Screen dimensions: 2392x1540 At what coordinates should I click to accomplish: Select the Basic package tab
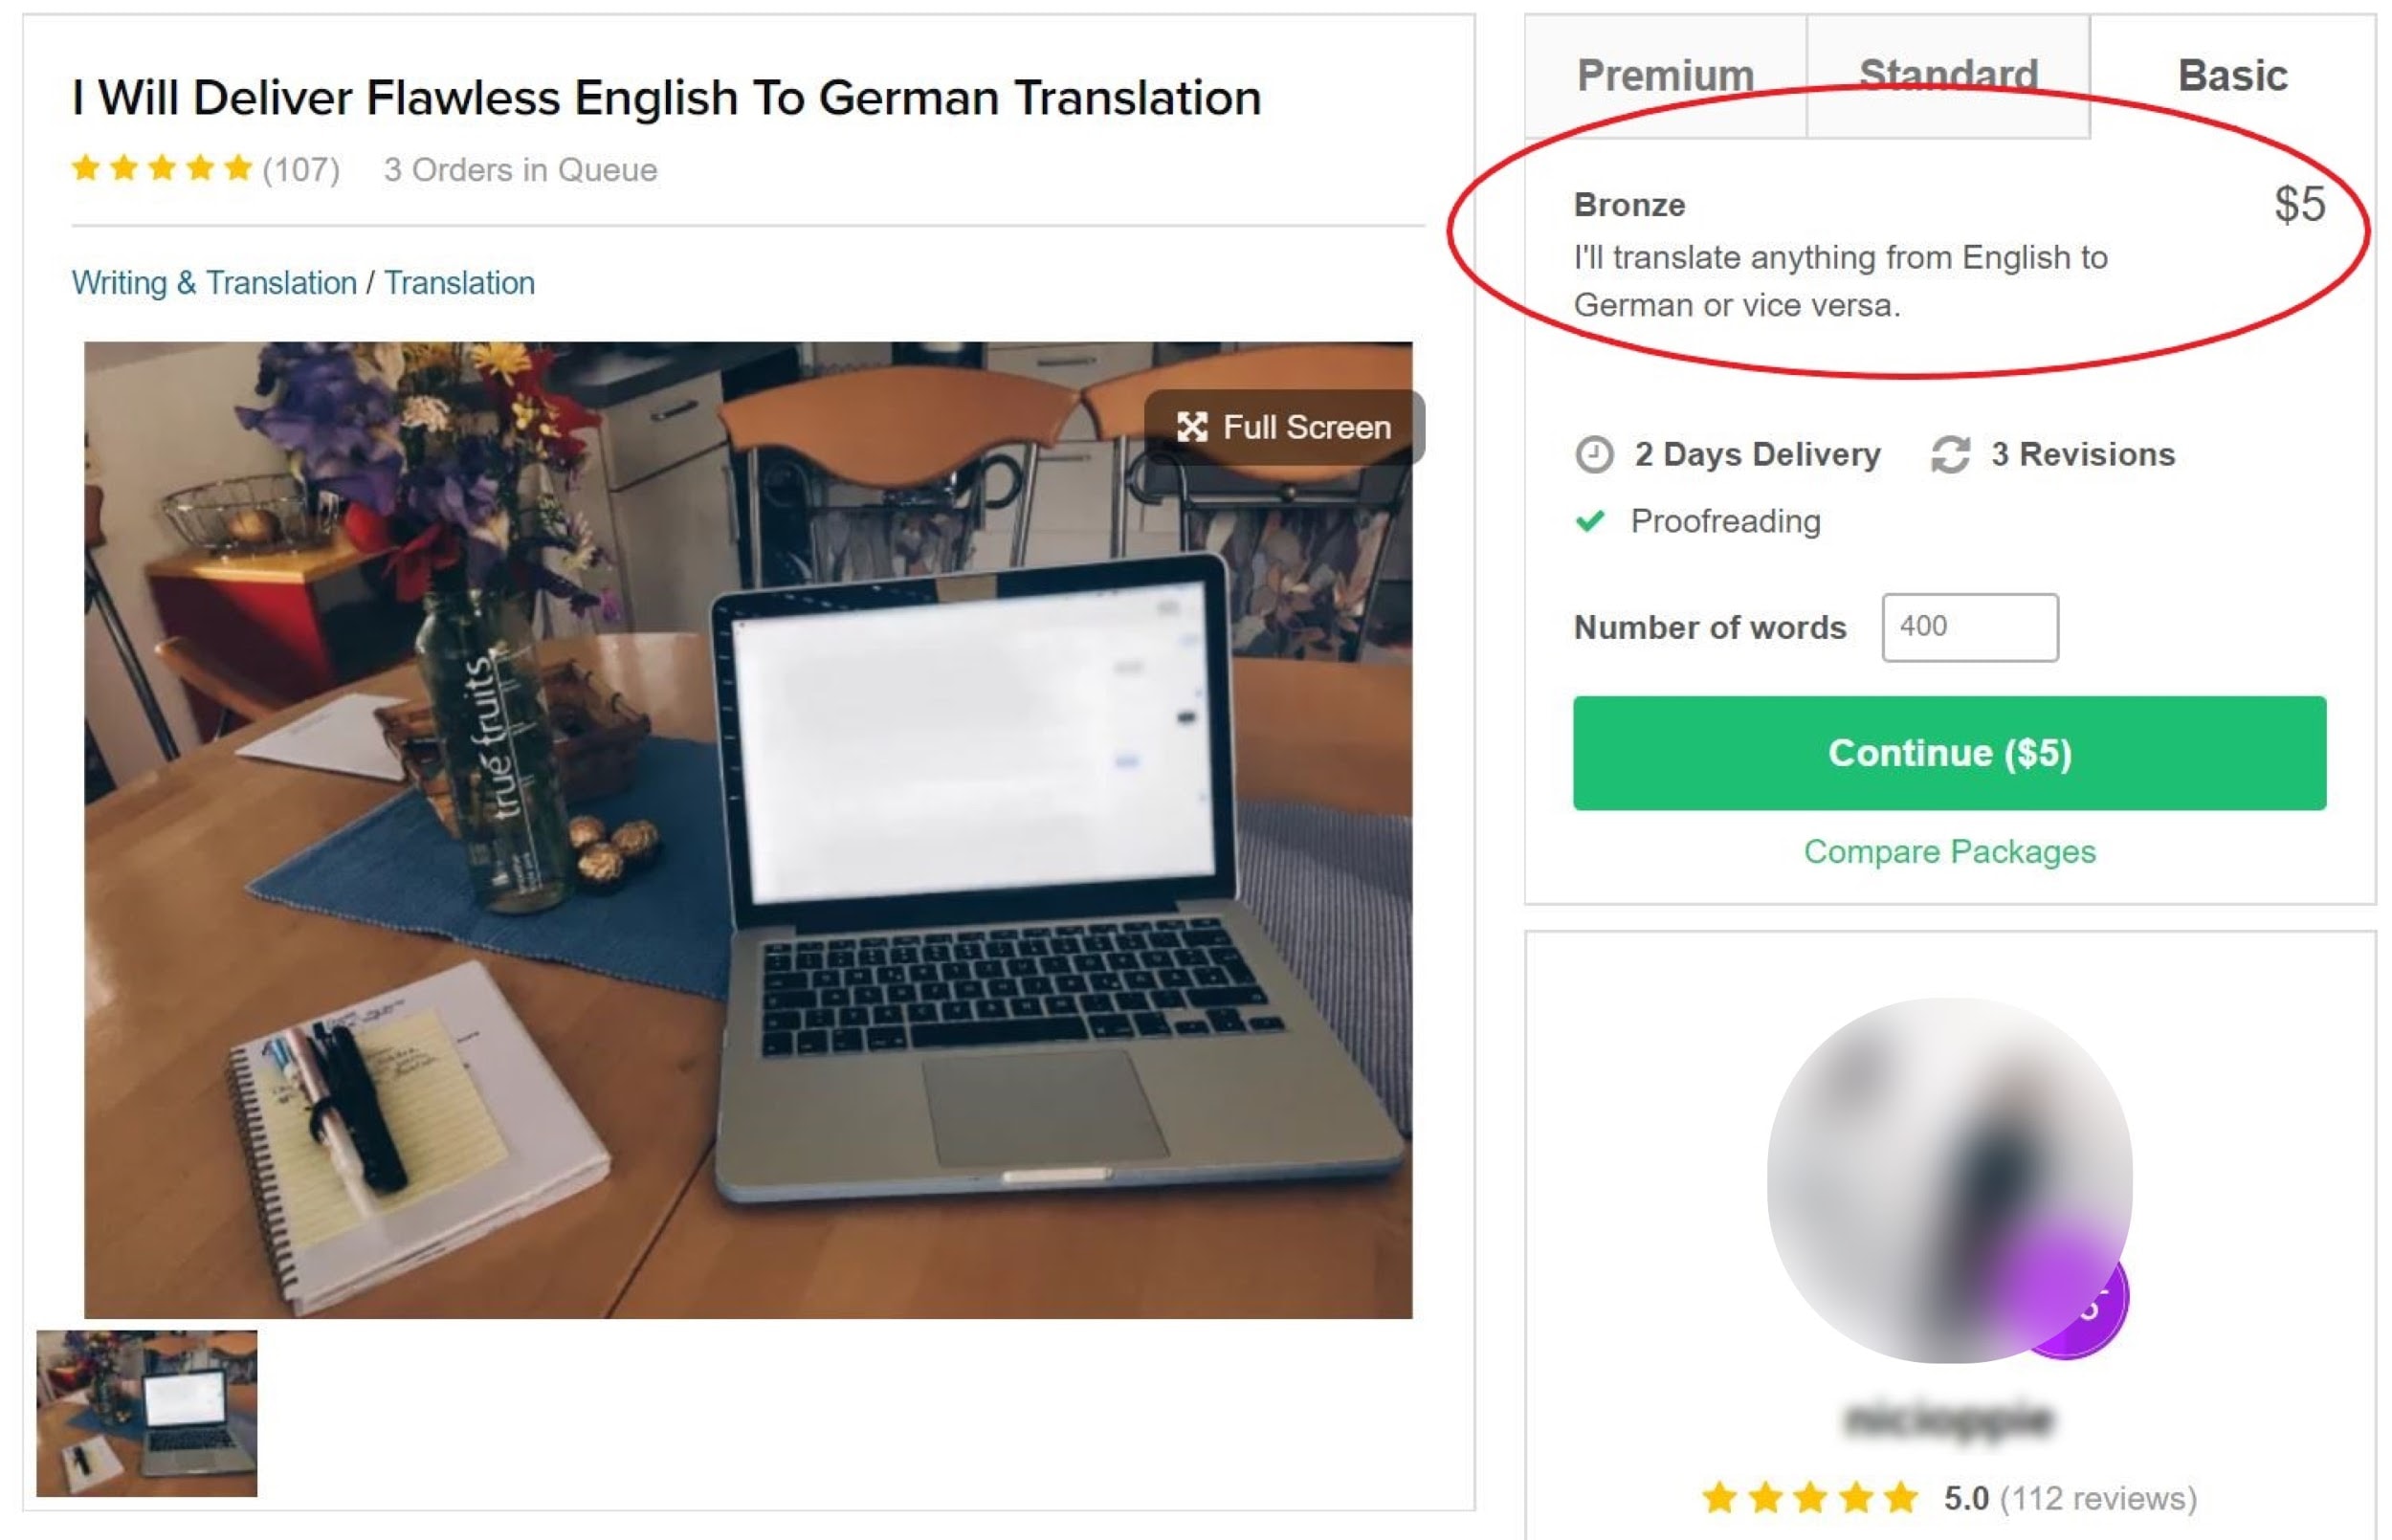click(2233, 76)
